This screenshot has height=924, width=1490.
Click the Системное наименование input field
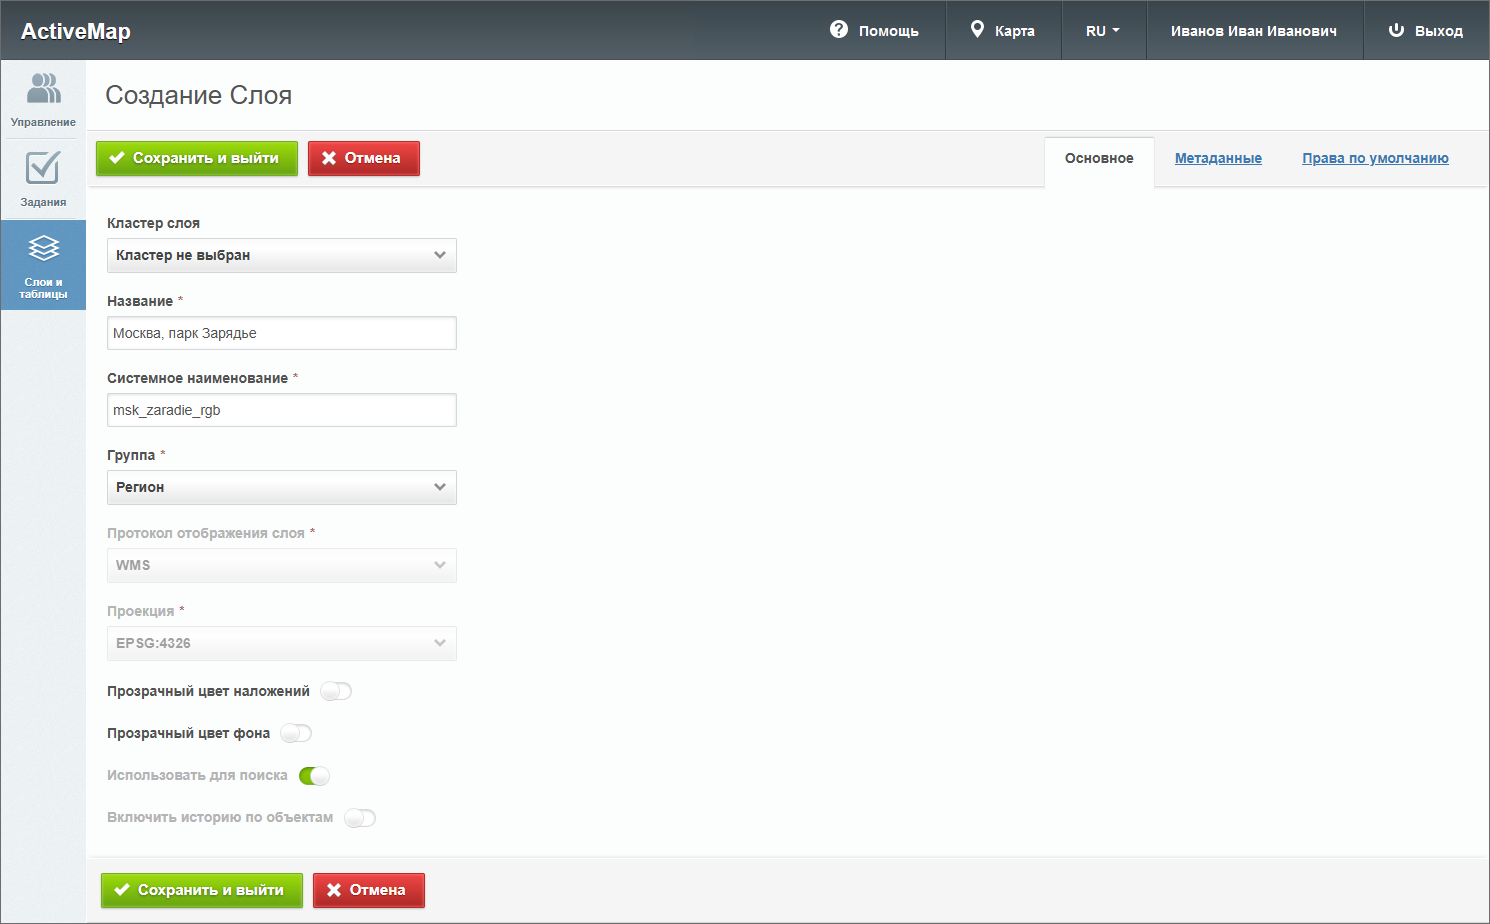tap(281, 410)
